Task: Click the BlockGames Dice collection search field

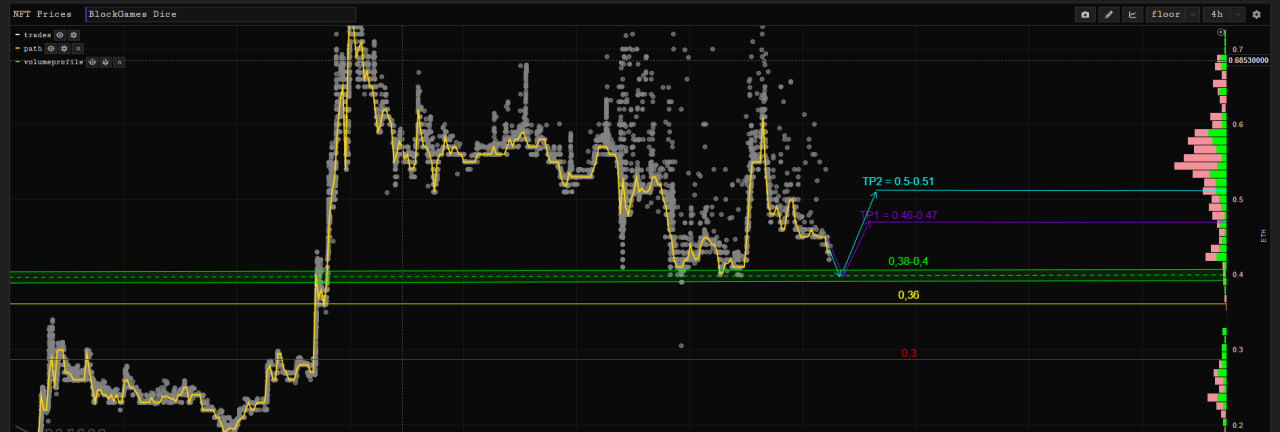Action: pos(221,14)
